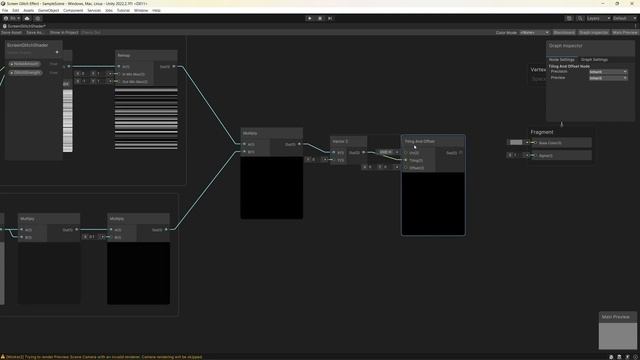
Task: Toggle the Graph Inspector panel button
Action: pos(593,33)
